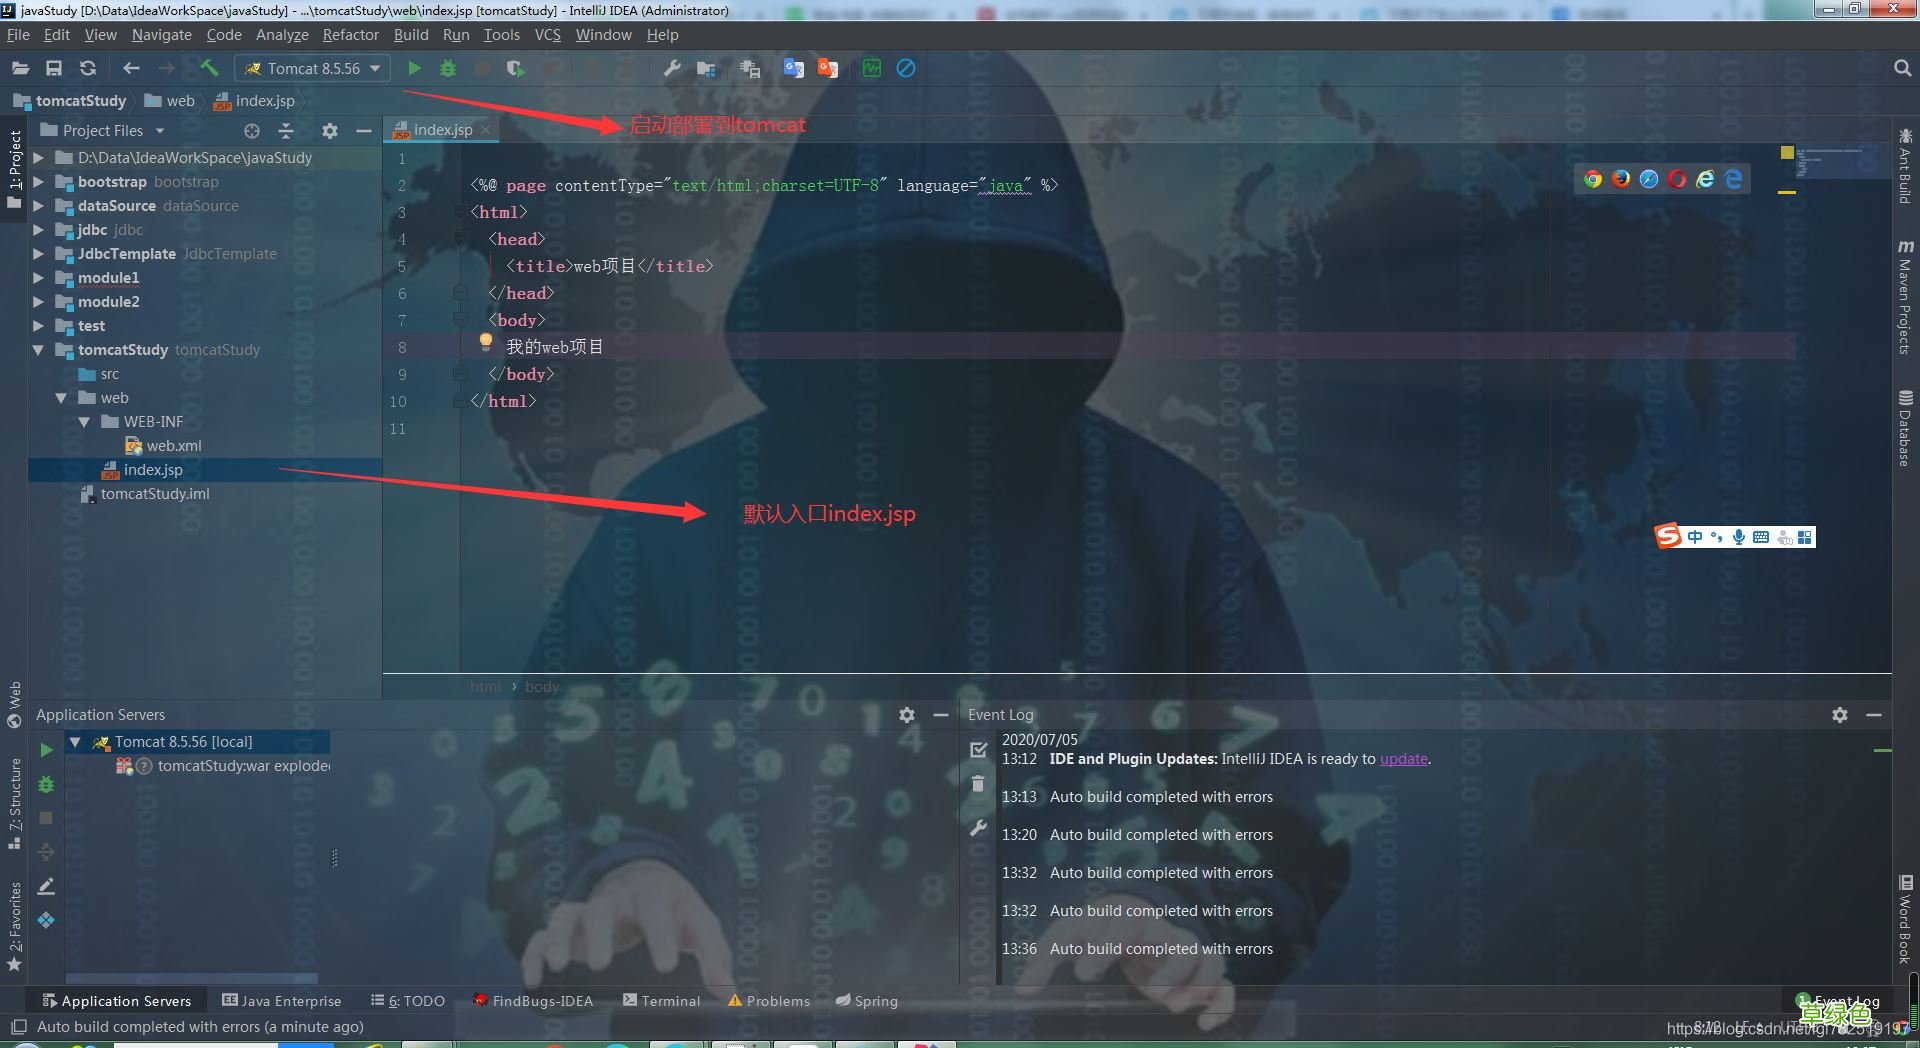The height and width of the screenshot is (1048, 1920).
Task: Start debugging with the toolbar bug icon
Action: click(448, 68)
